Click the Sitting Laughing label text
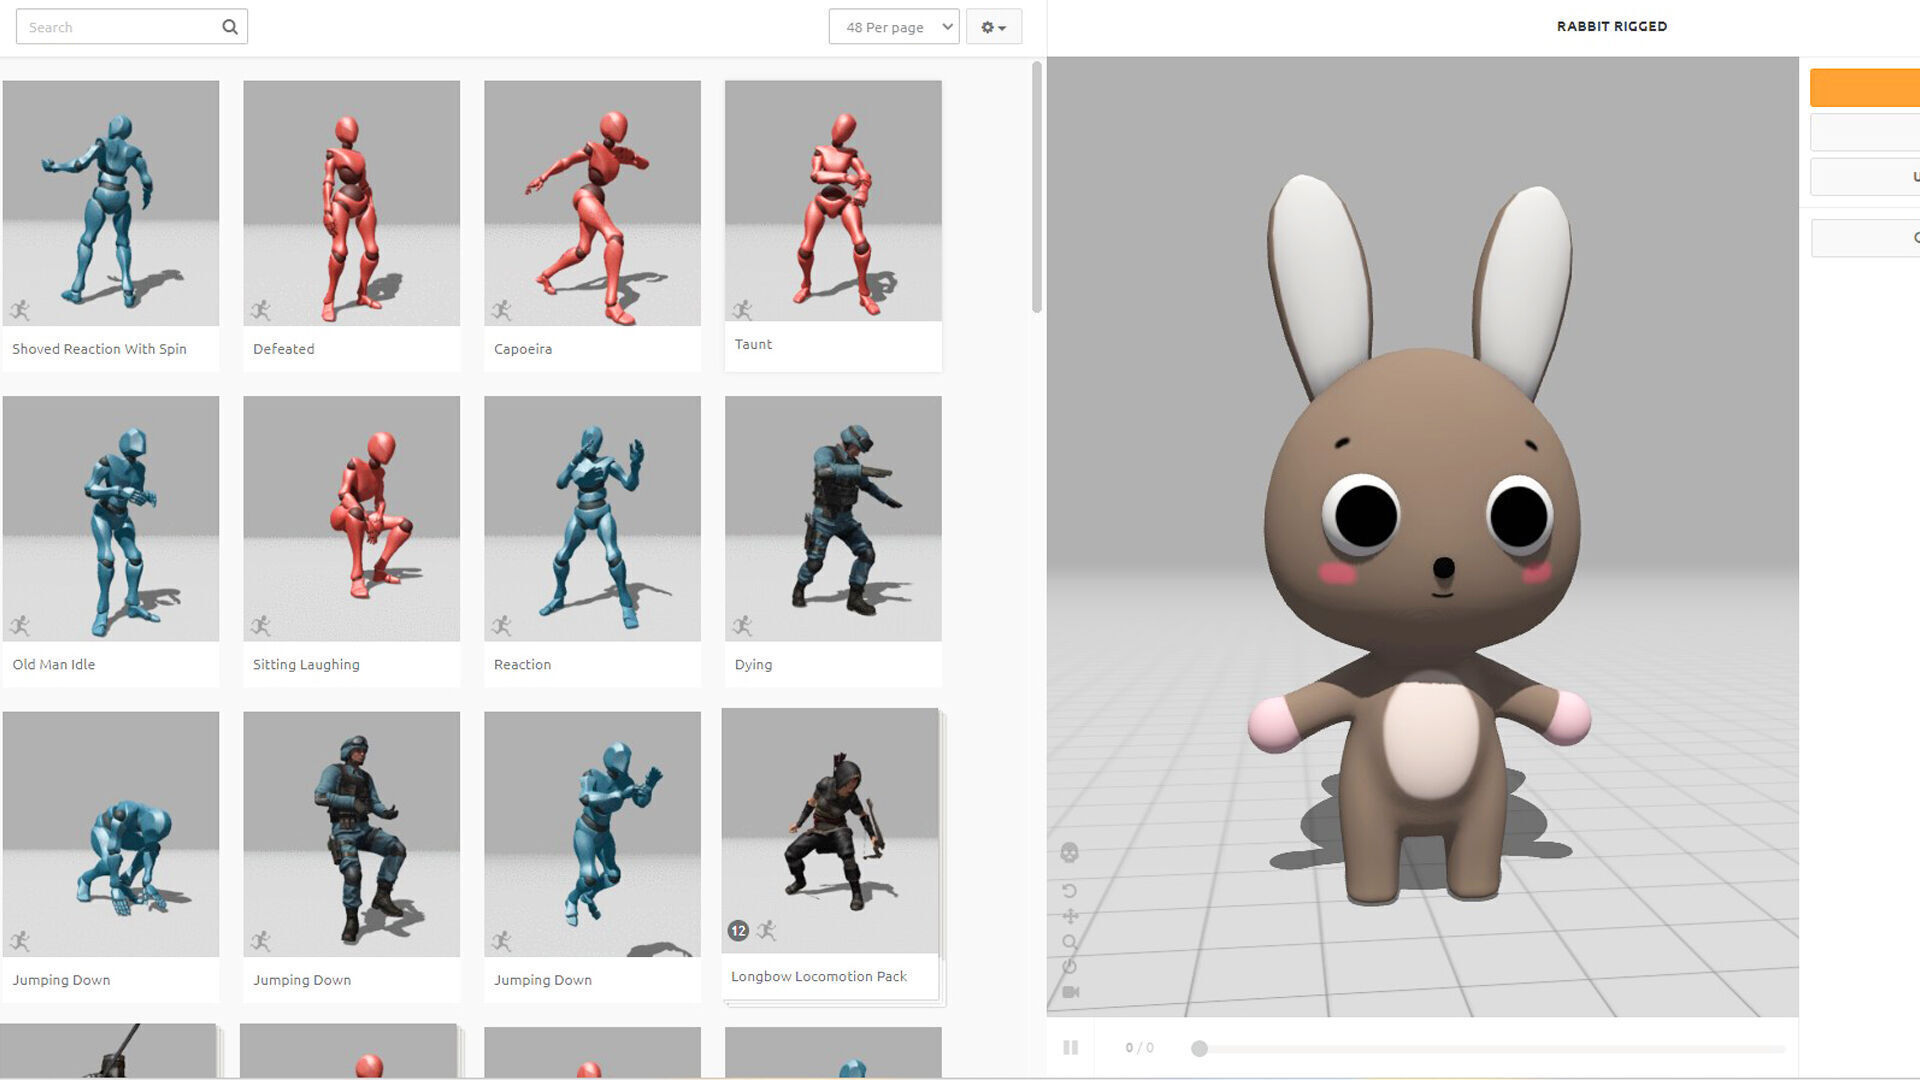The height and width of the screenshot is (1080, 1920). [x=306, y=664]
